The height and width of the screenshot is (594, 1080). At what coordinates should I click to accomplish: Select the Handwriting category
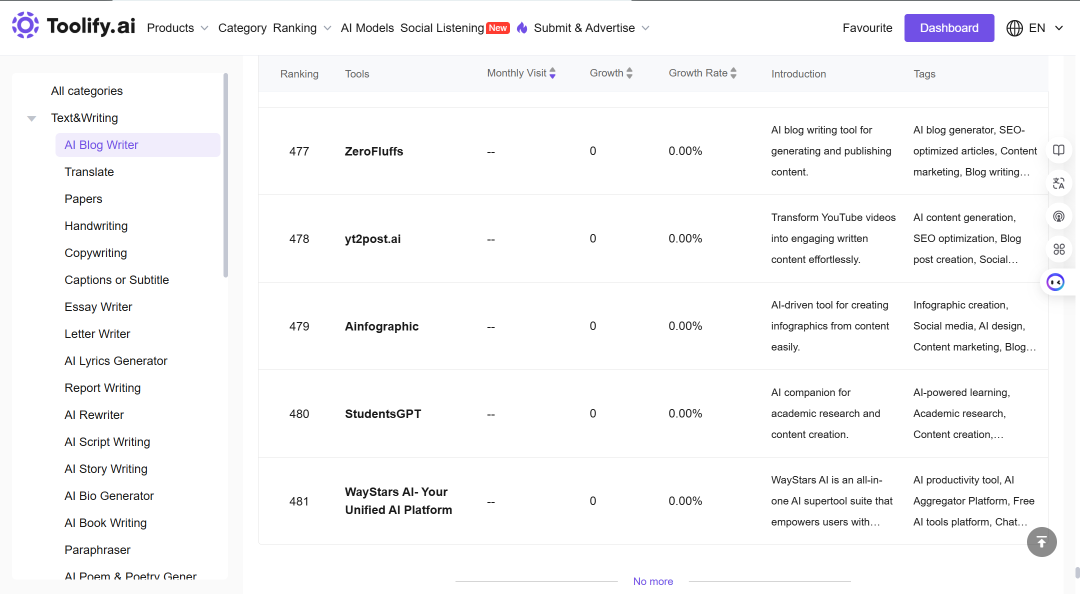pos(96,225)
